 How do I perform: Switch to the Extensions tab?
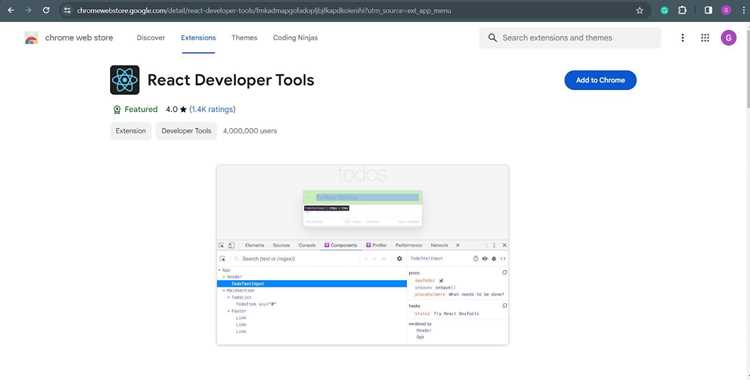[198, 38]
